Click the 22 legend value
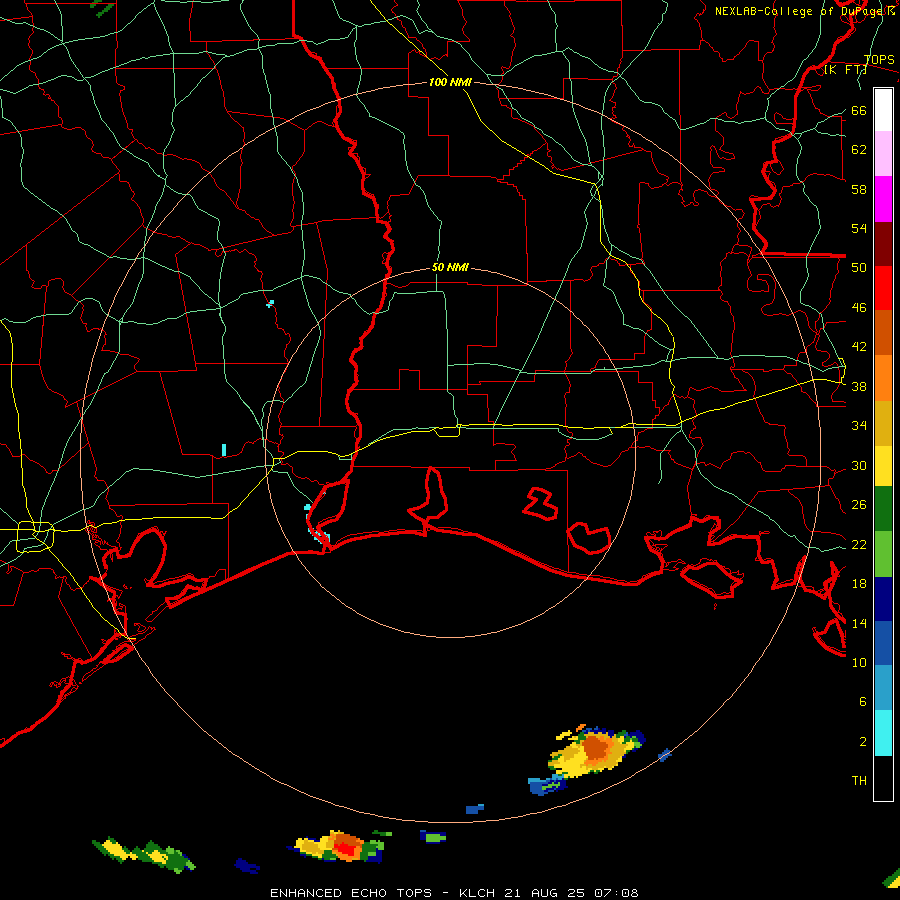 [859, 545]
